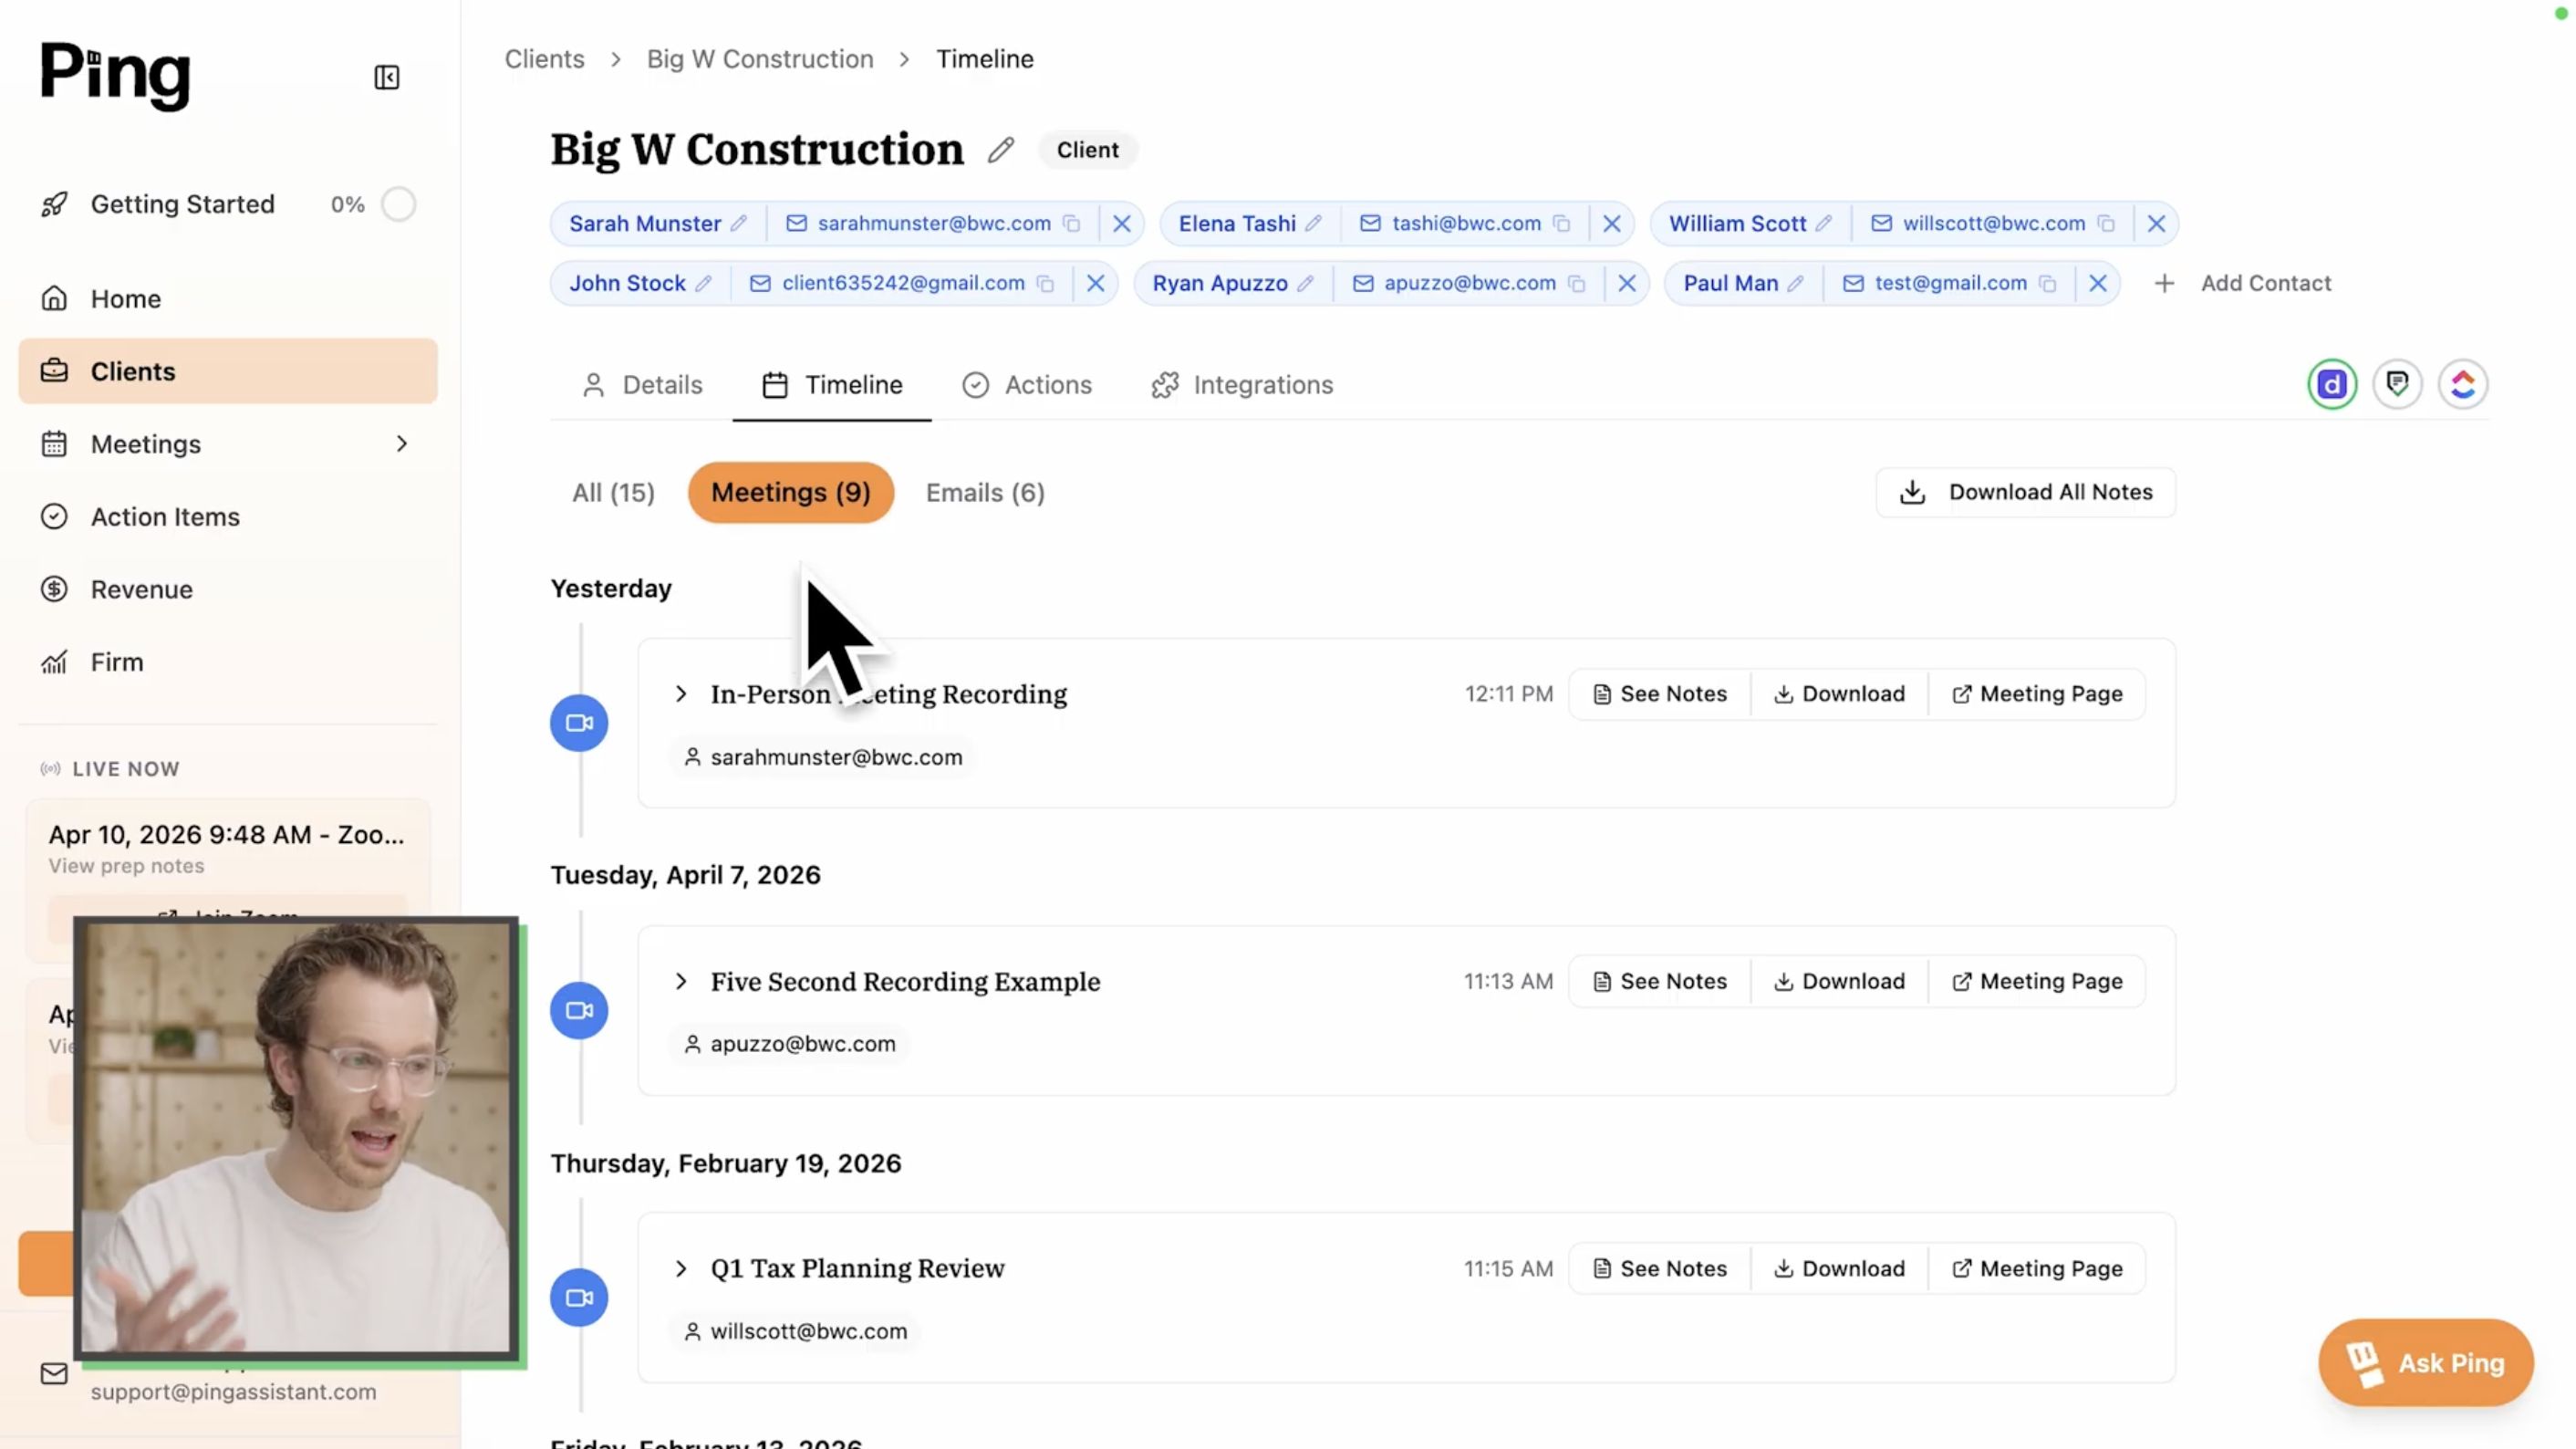Viewport: 2576px width, 1449px height.
Task: Click Download All Notes button
Action: [2025, 492]
